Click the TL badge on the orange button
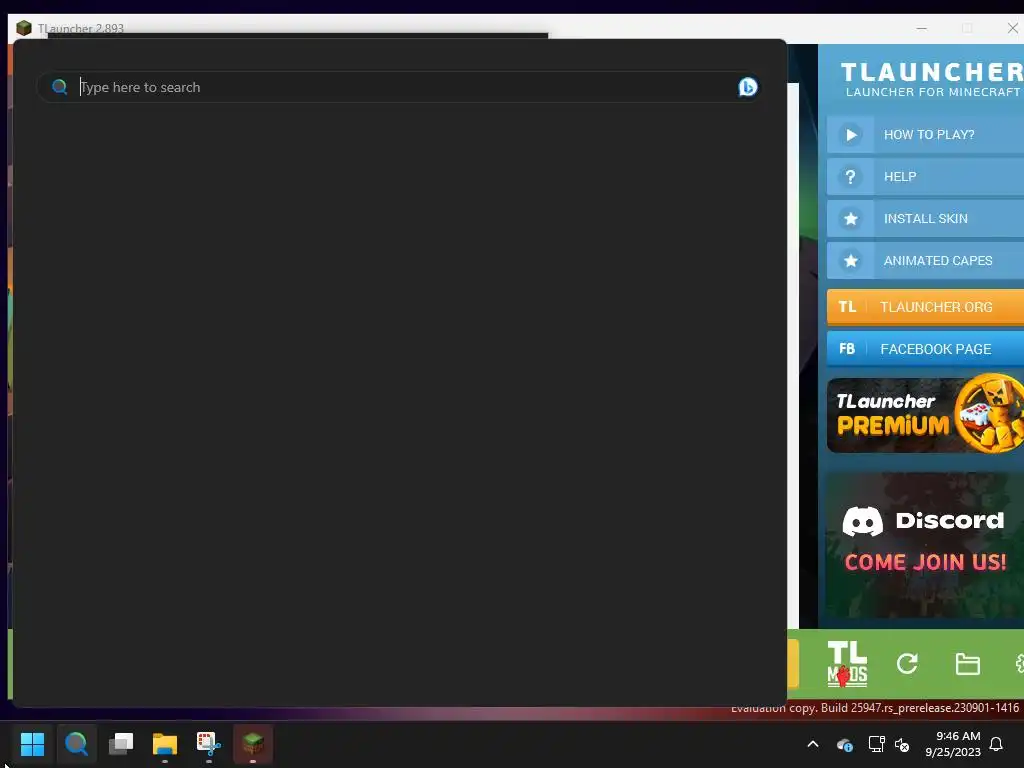Image resolution: width=1024 pixels, height=768 pixels. (847, 307)
